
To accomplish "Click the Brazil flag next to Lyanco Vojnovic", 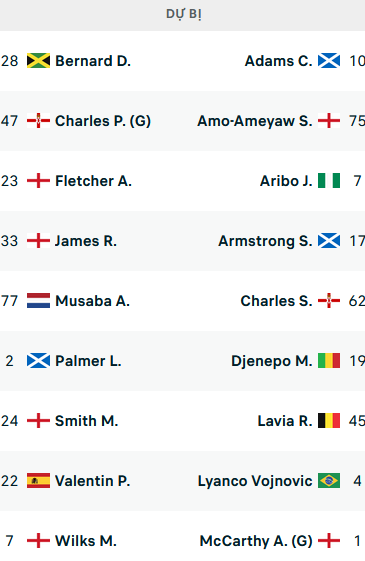I will (x=329, y=480).
